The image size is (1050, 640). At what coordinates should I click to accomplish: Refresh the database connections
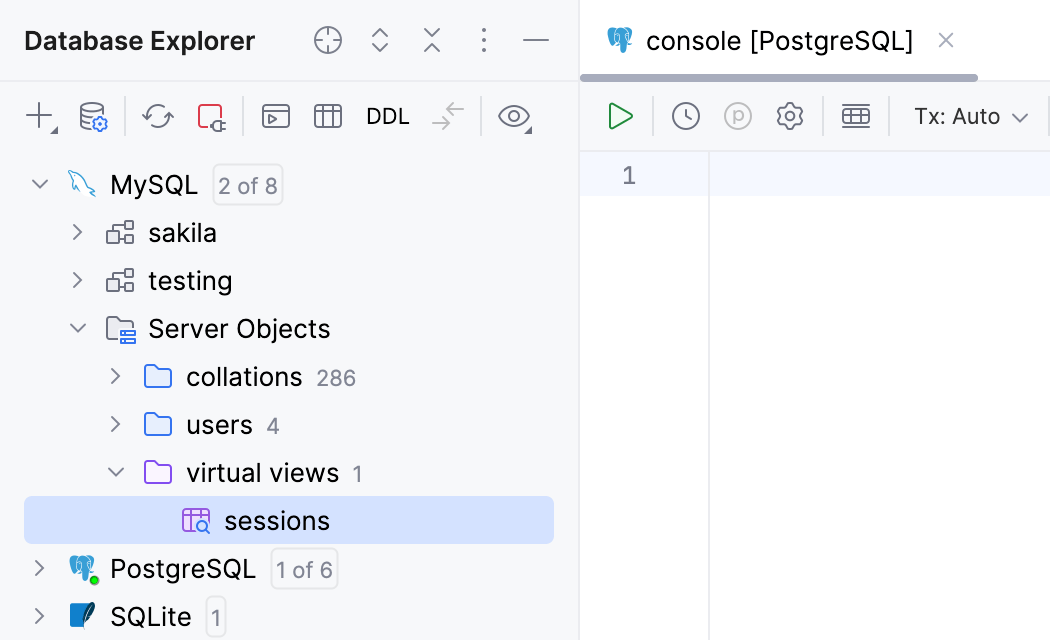coord(157,116)
